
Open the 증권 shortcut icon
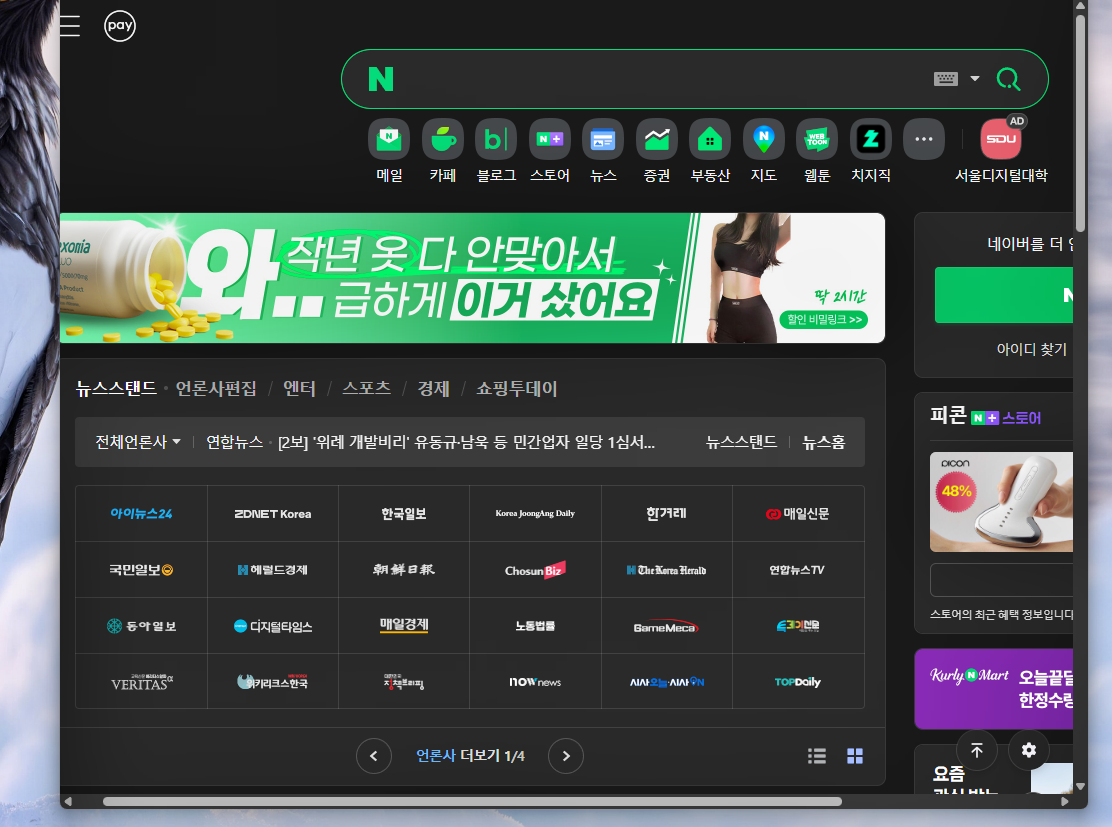coord(657,139)
